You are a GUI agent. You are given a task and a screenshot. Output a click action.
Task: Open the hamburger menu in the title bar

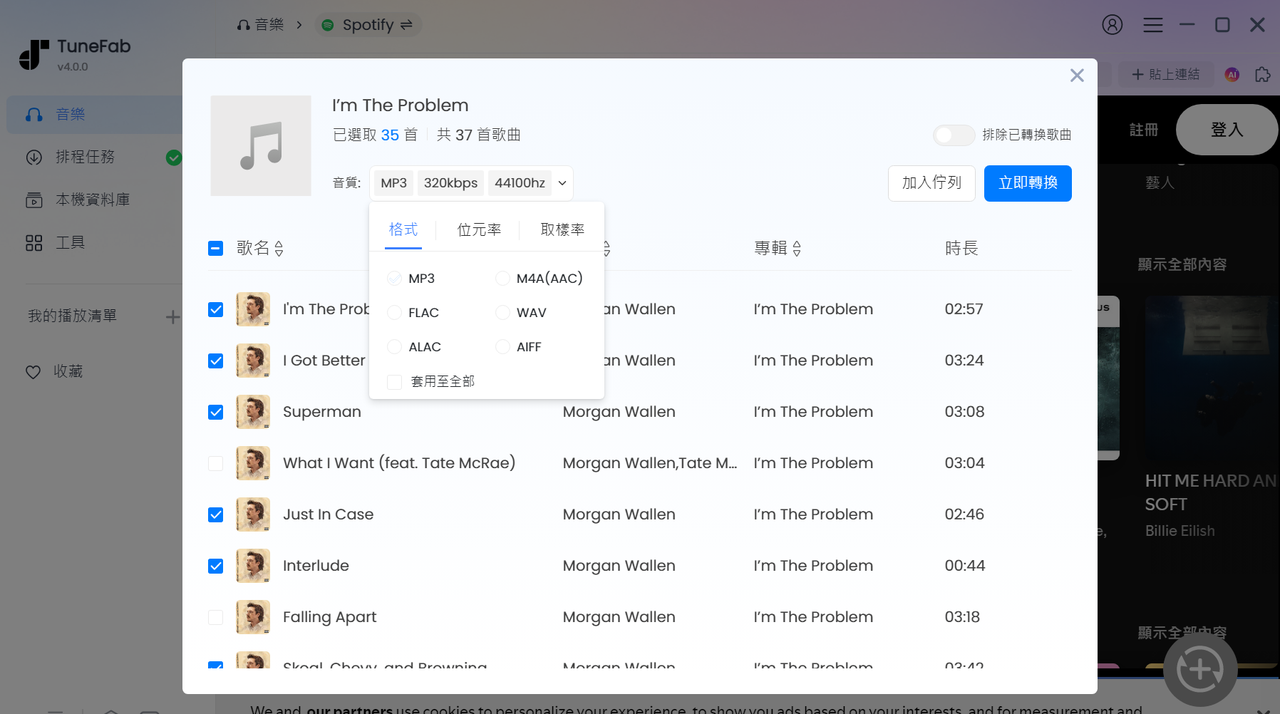[x=1152, y=25]
